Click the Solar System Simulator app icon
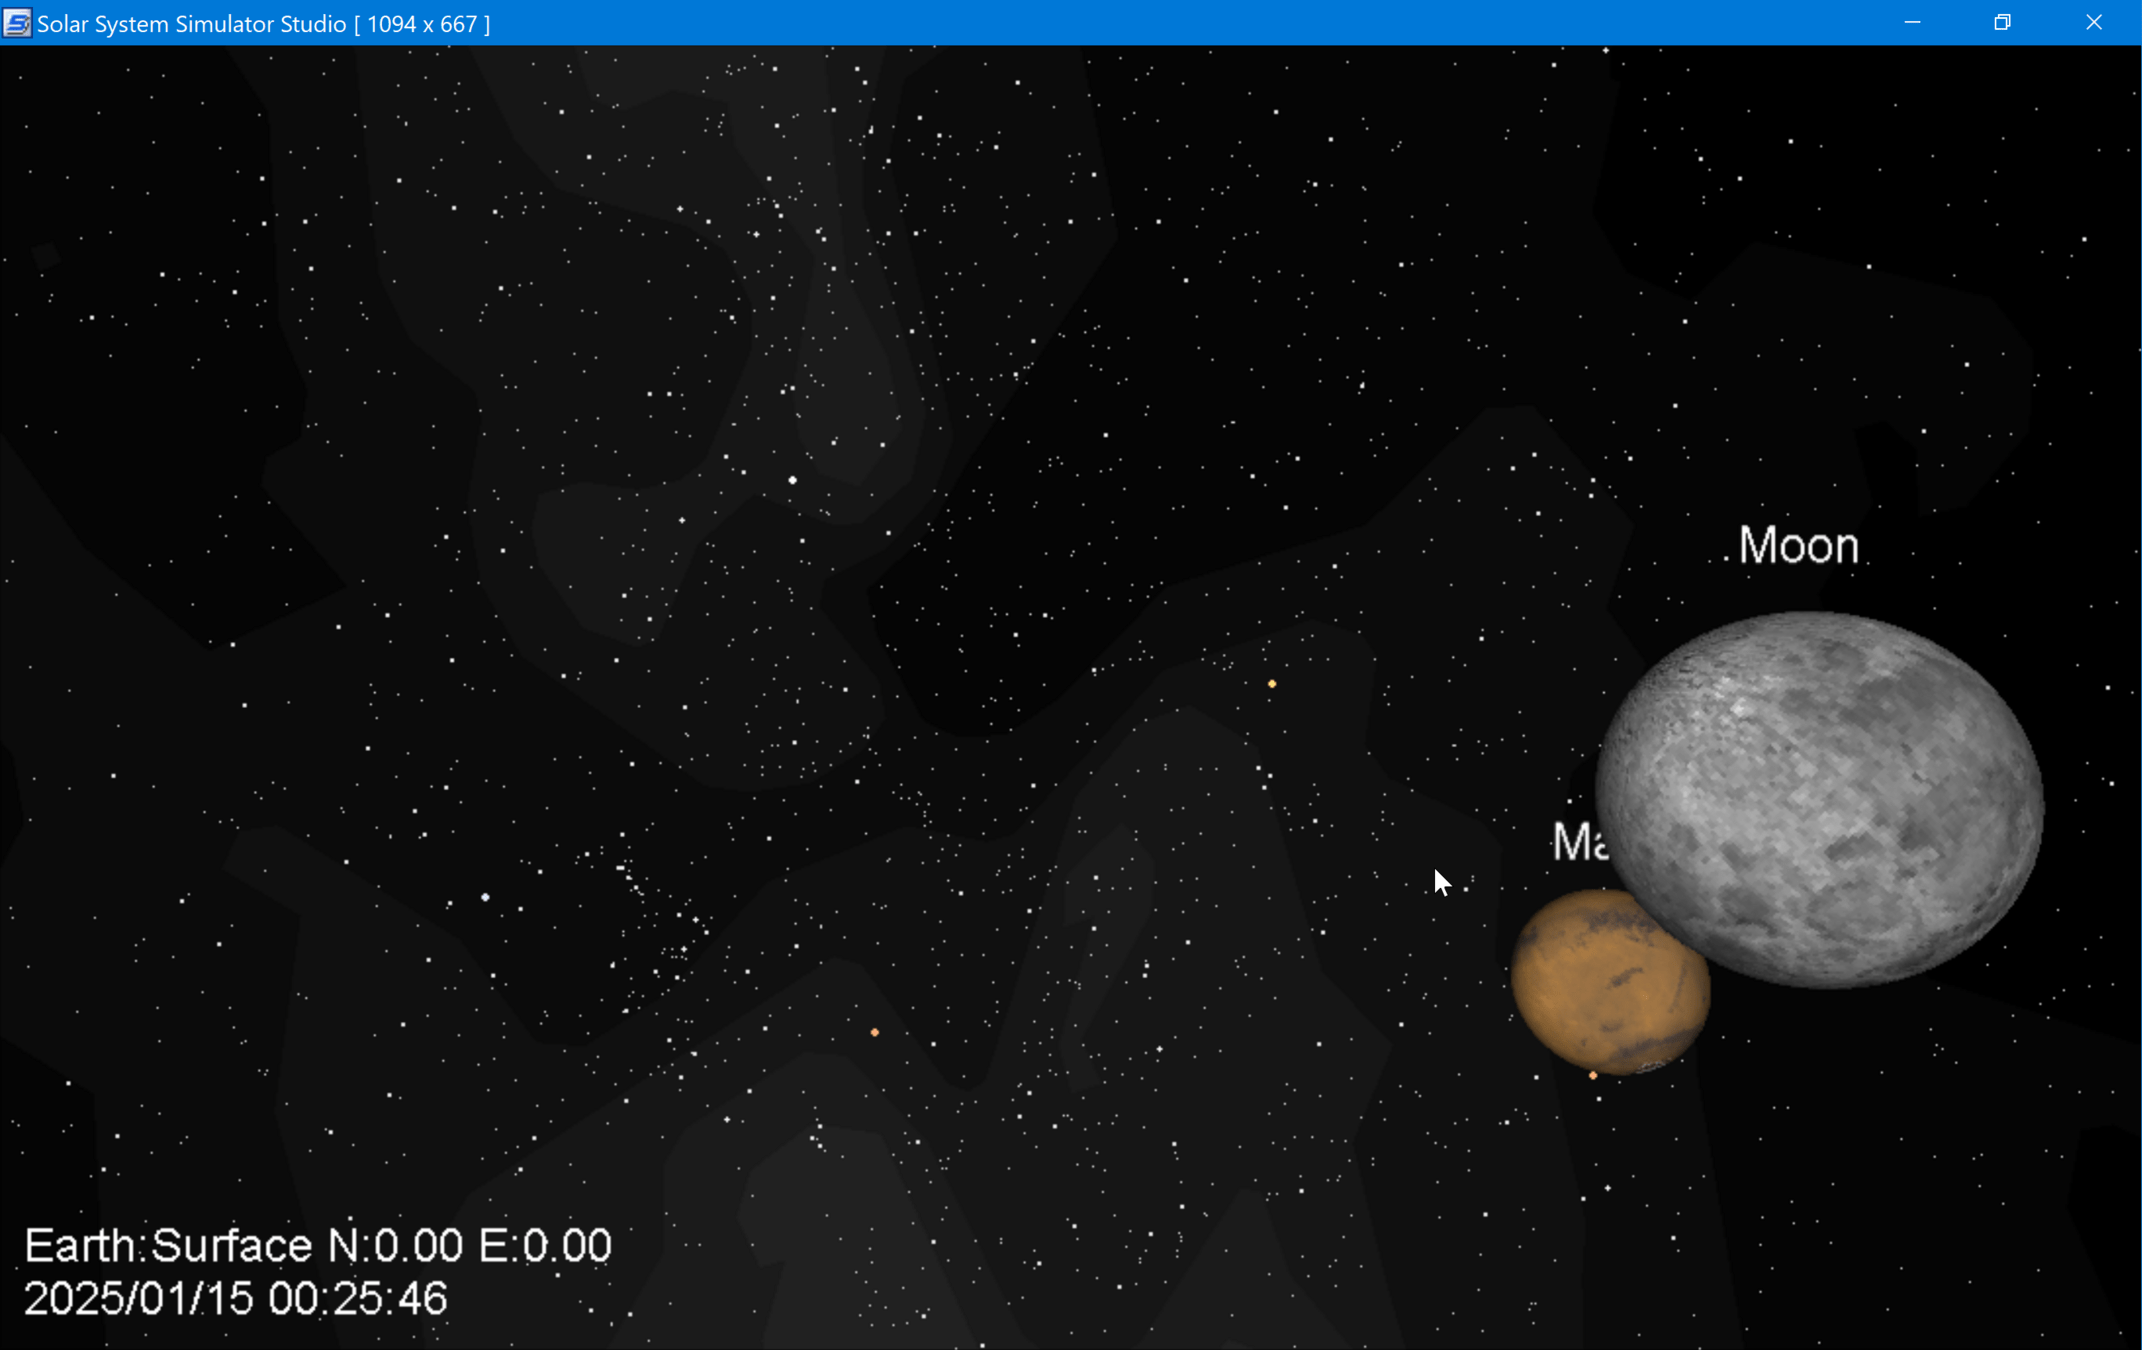Viewport: 2142px width, 1350px height. click(17, 23)
